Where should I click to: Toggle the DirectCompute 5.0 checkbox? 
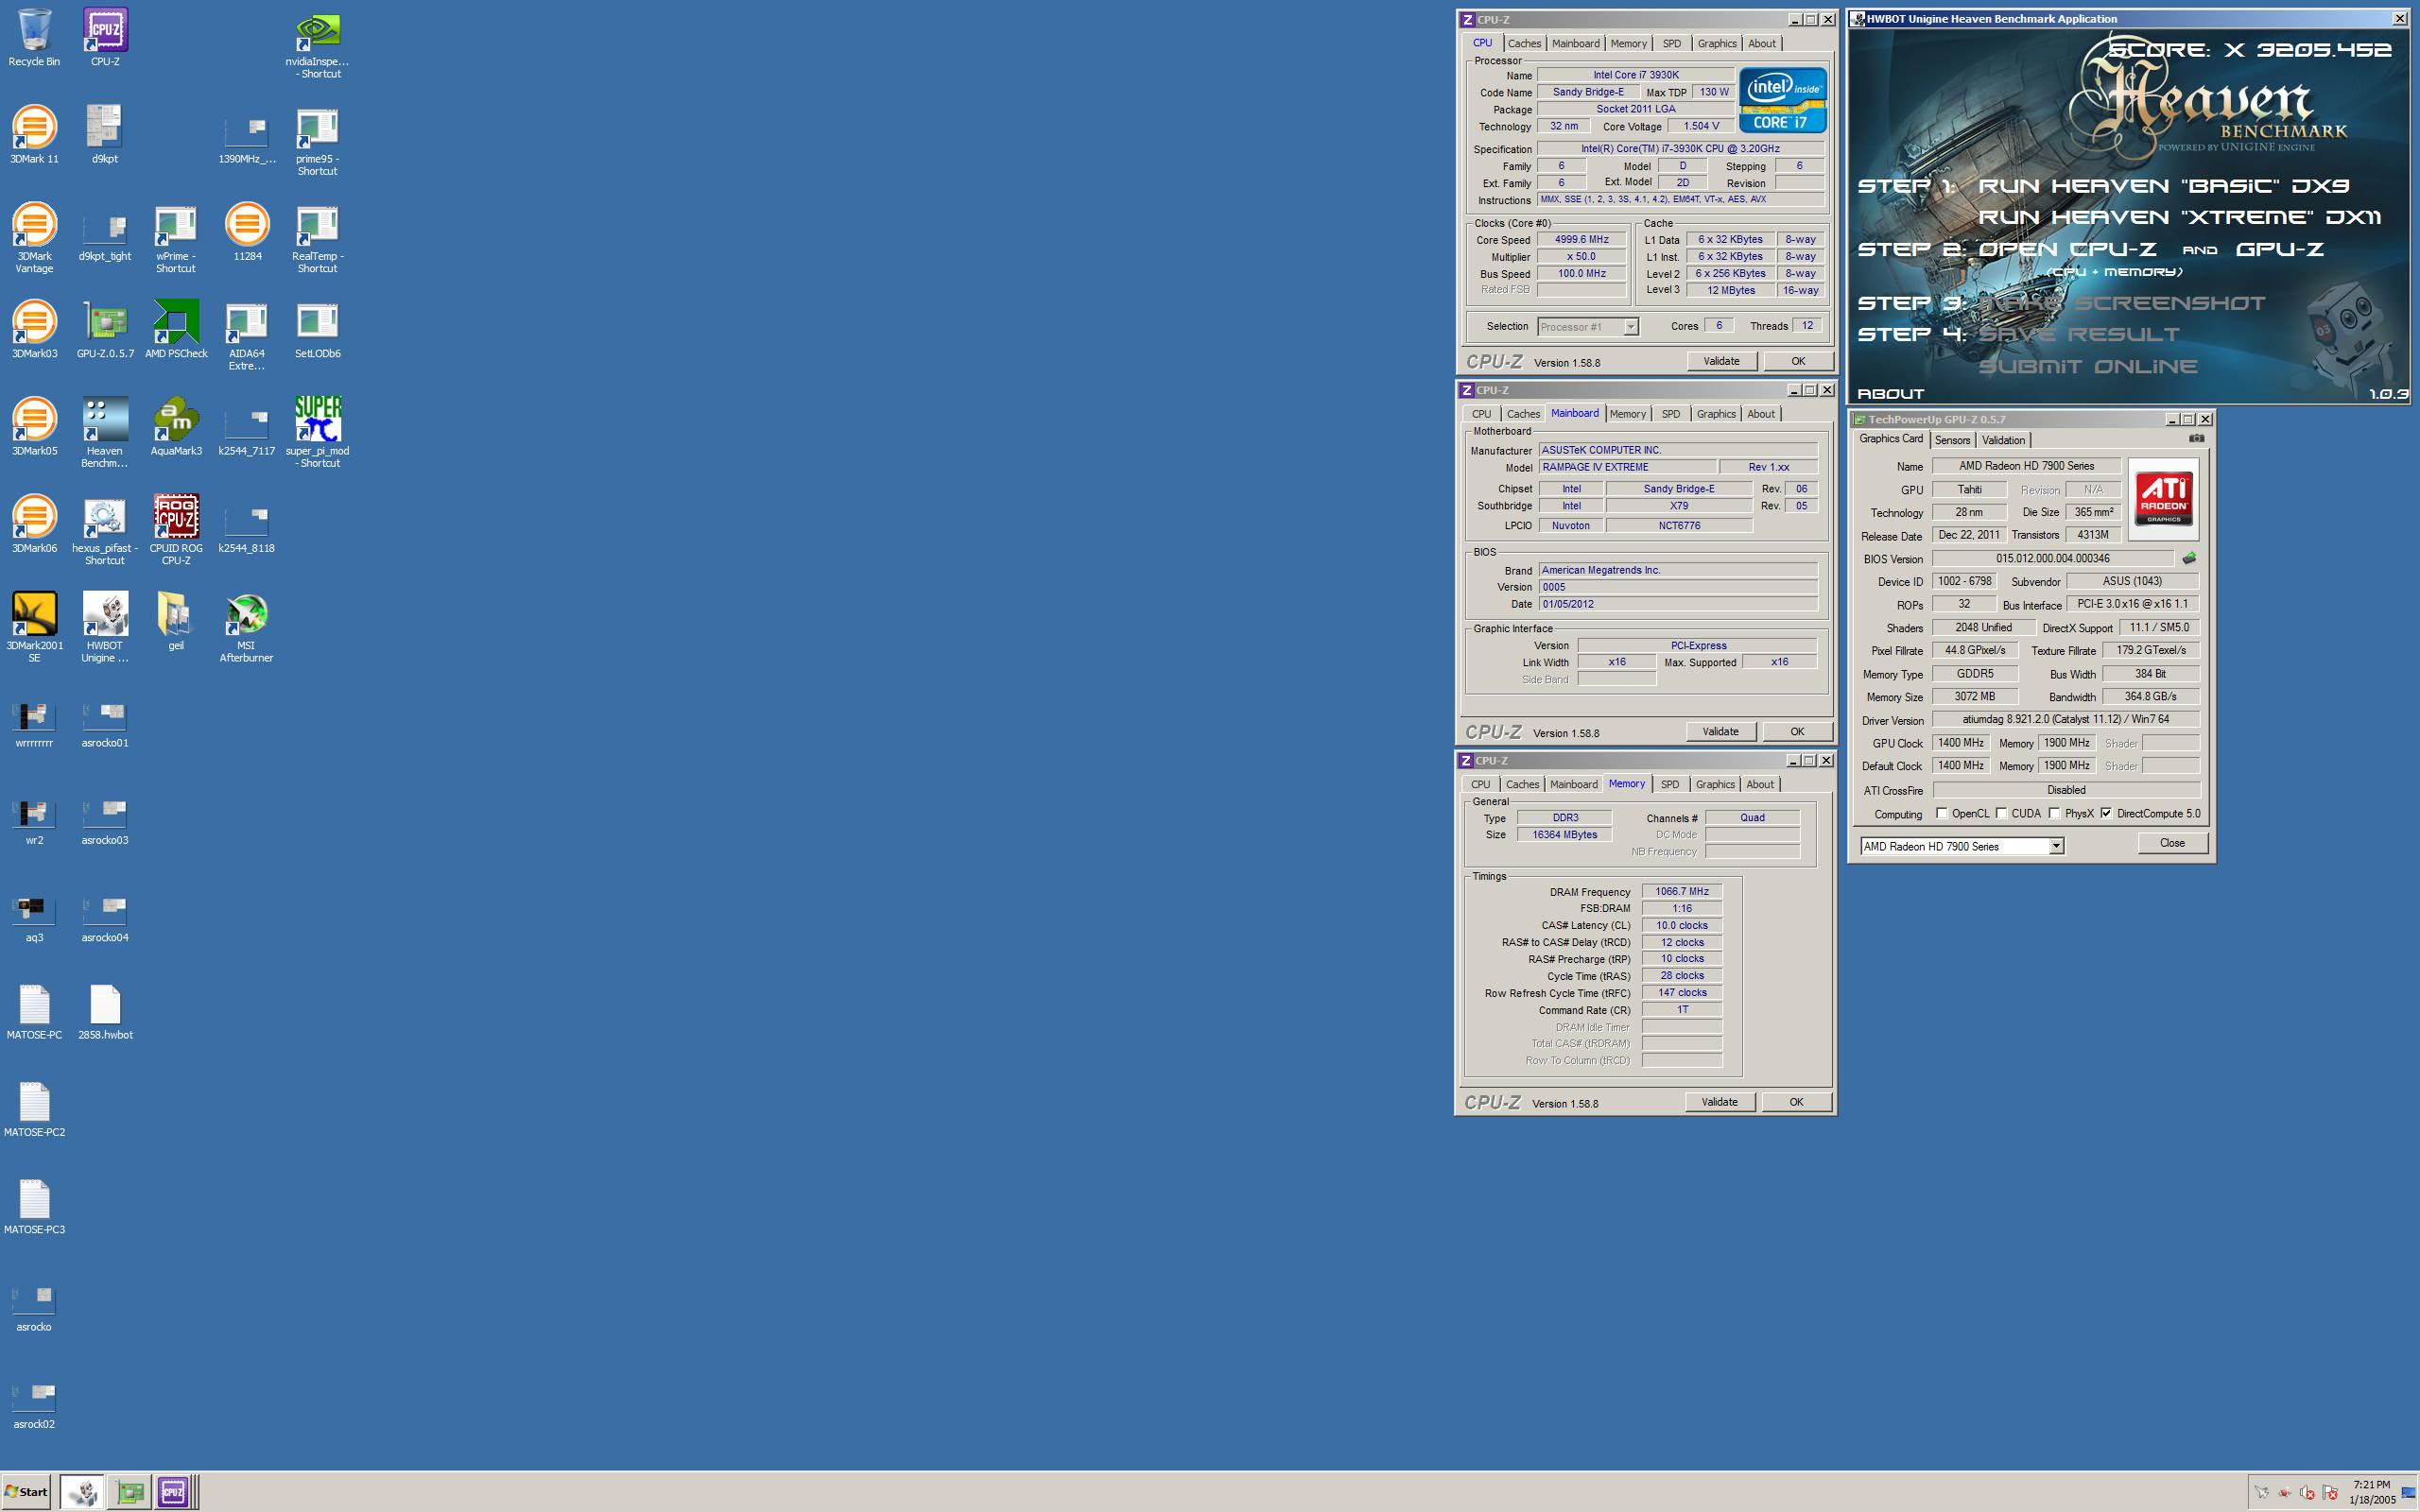point(2106,813)
